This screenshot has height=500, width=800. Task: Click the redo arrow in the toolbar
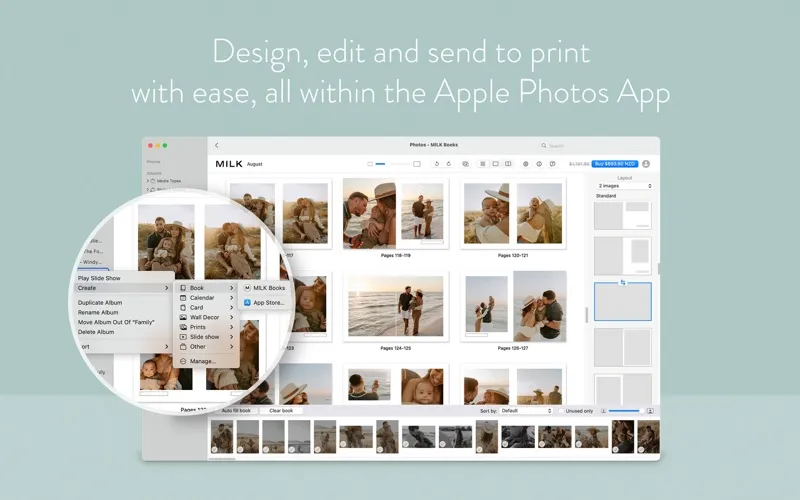coord(448,164)
